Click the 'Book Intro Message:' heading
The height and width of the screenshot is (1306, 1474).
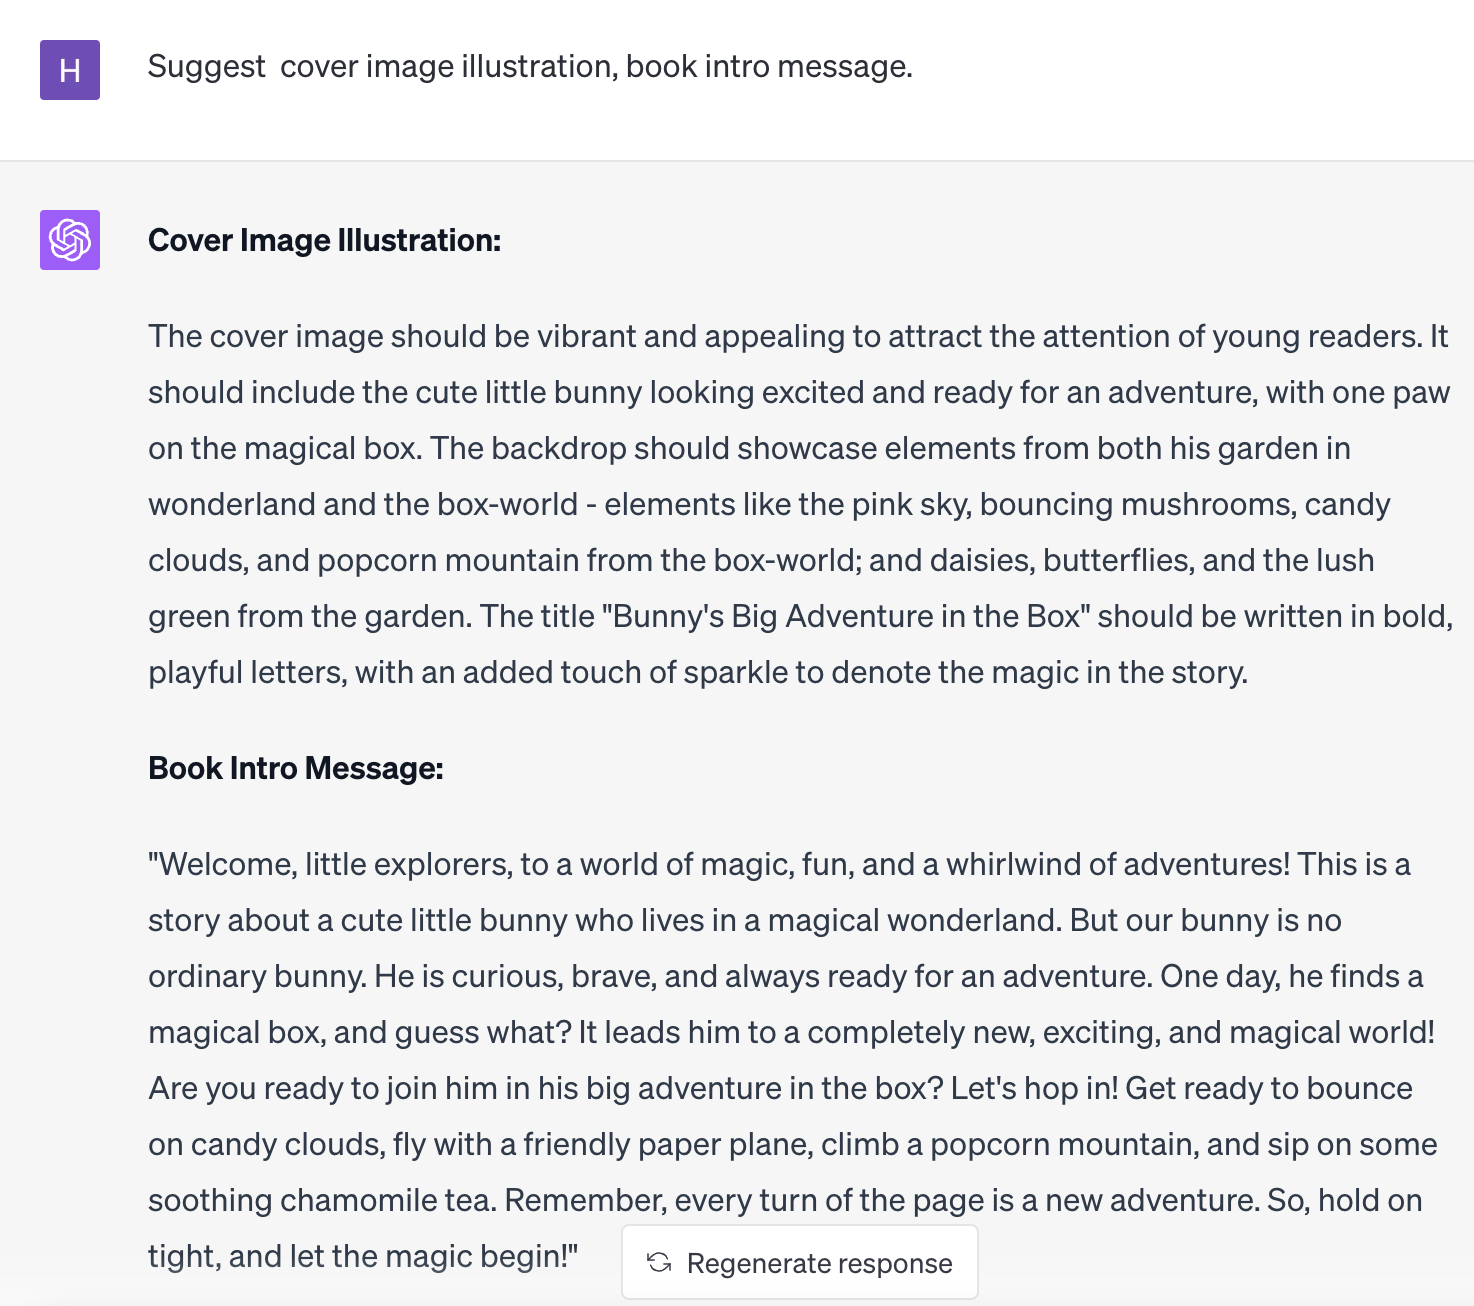tap(296, 768)
